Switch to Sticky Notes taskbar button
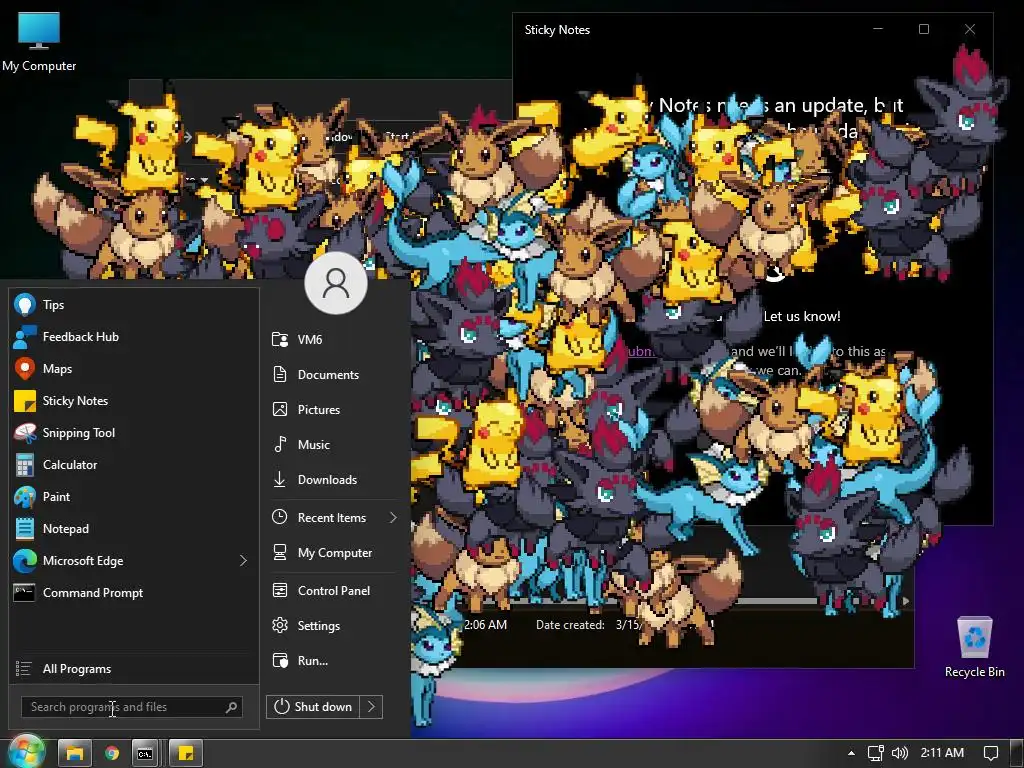Viewport: 1024px width, 768px height. tap(186, 753)
